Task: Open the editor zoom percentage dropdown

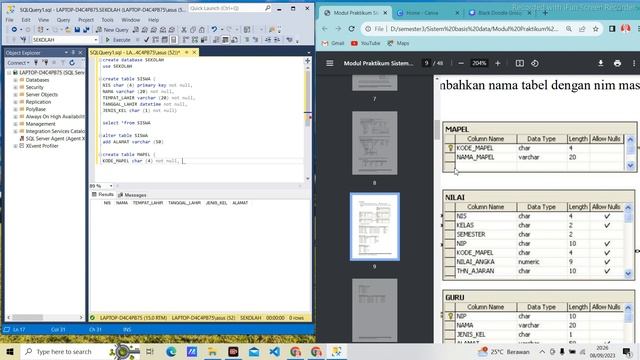Action: click(x=111, y=186)
